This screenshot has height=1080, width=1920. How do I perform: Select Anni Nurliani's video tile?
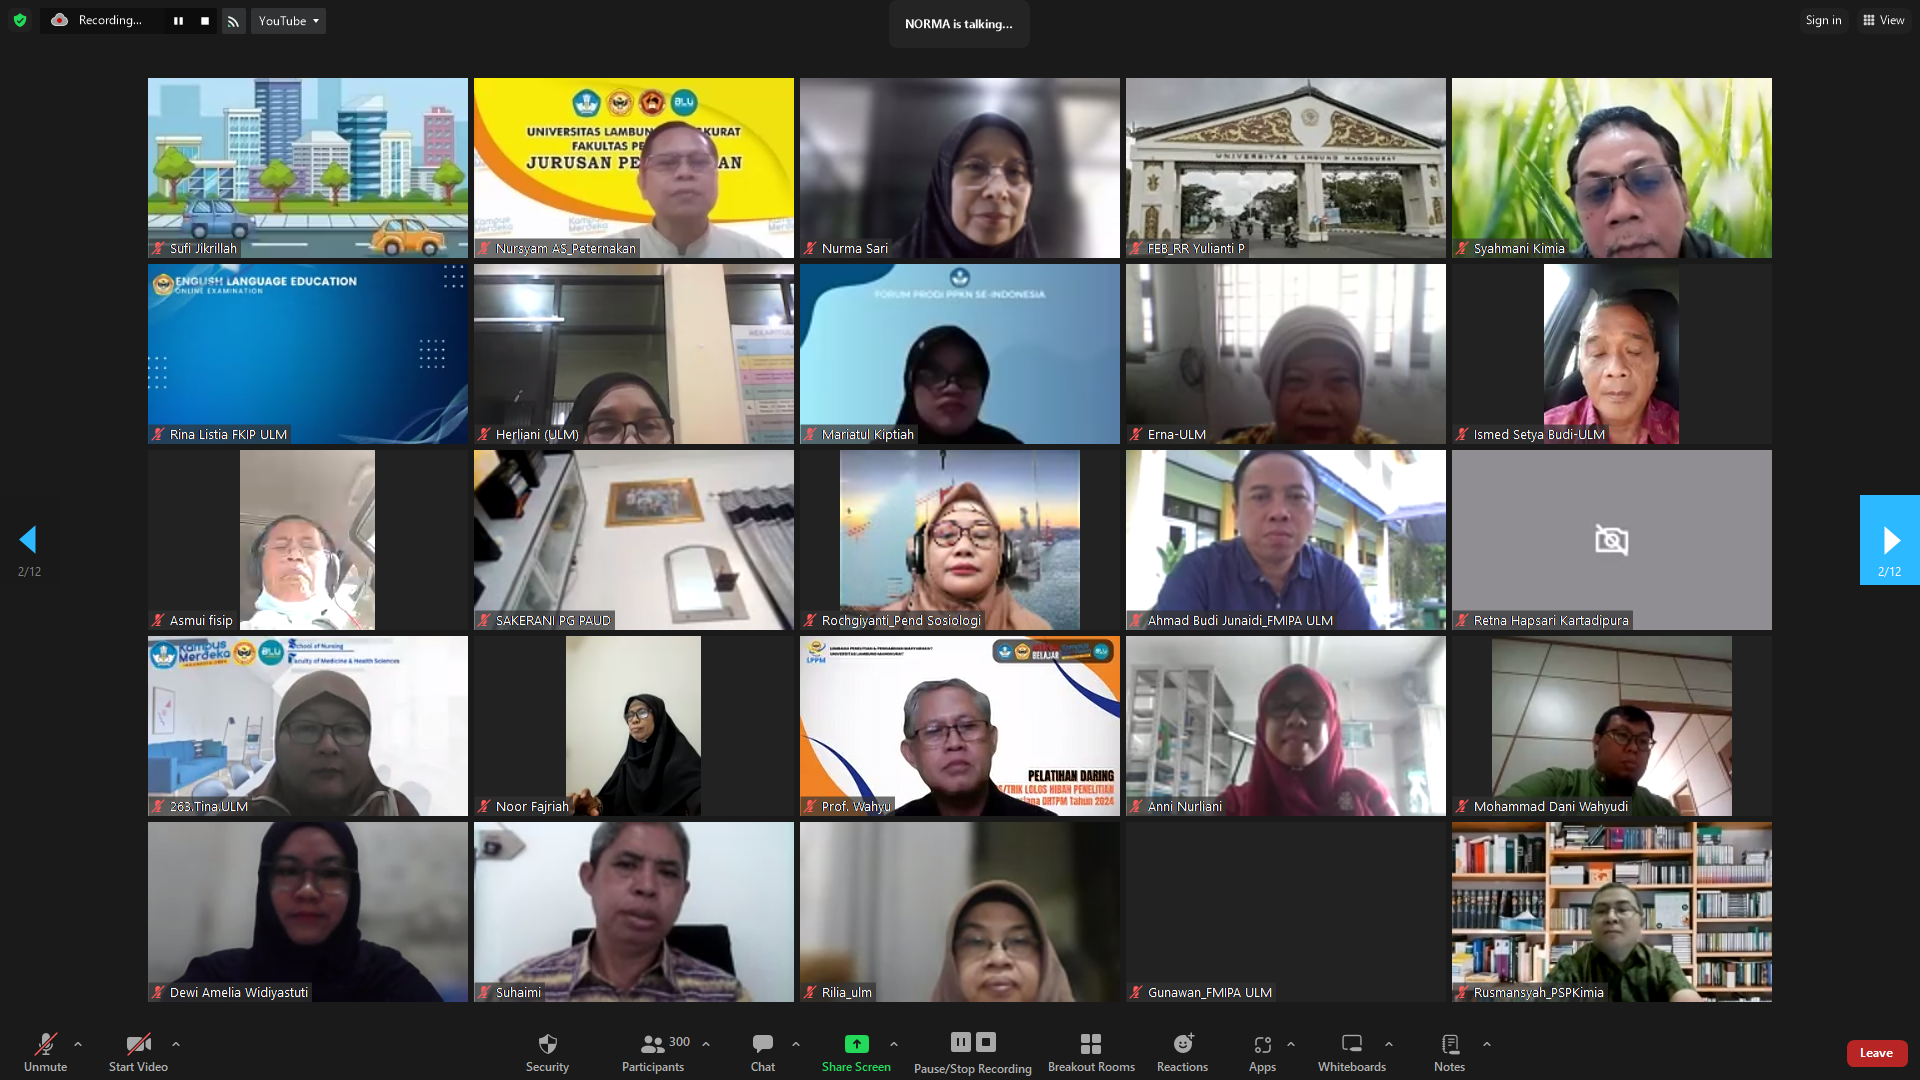(1286, 726)
